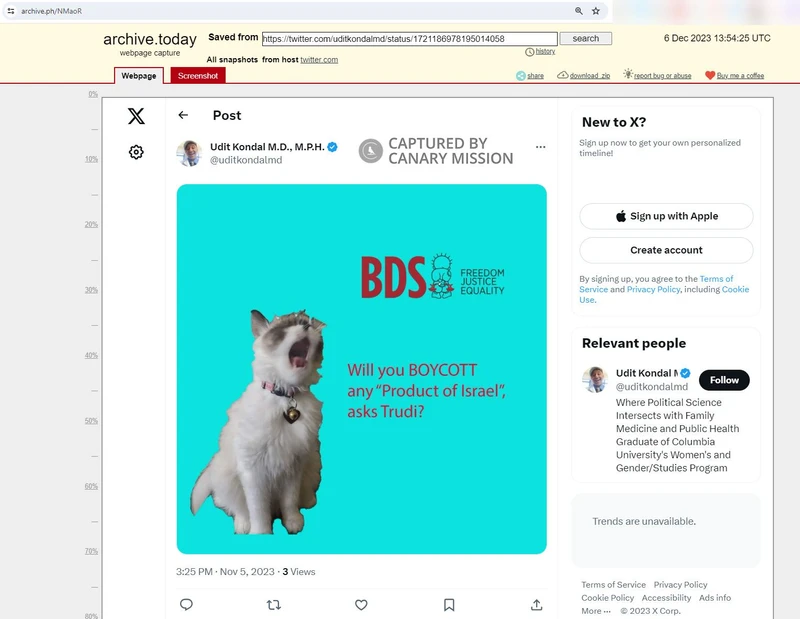Click the Saved from URL field
The width and height of the screenshot is (800, 619).
click(410, 39)
